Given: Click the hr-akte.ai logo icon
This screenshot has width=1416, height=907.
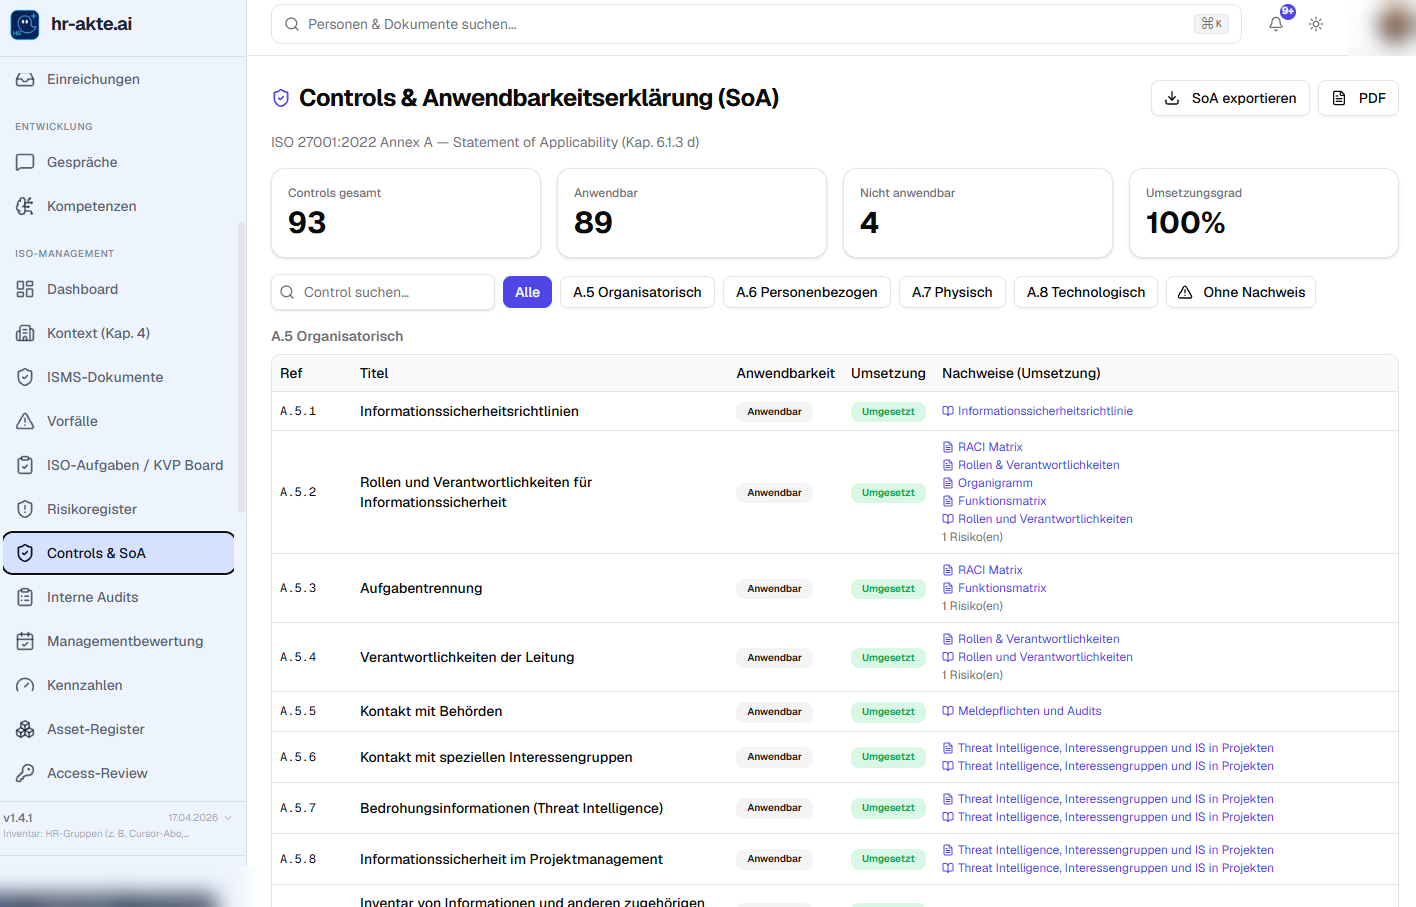Looking at the screenshot, I should (x=25, y=24).
